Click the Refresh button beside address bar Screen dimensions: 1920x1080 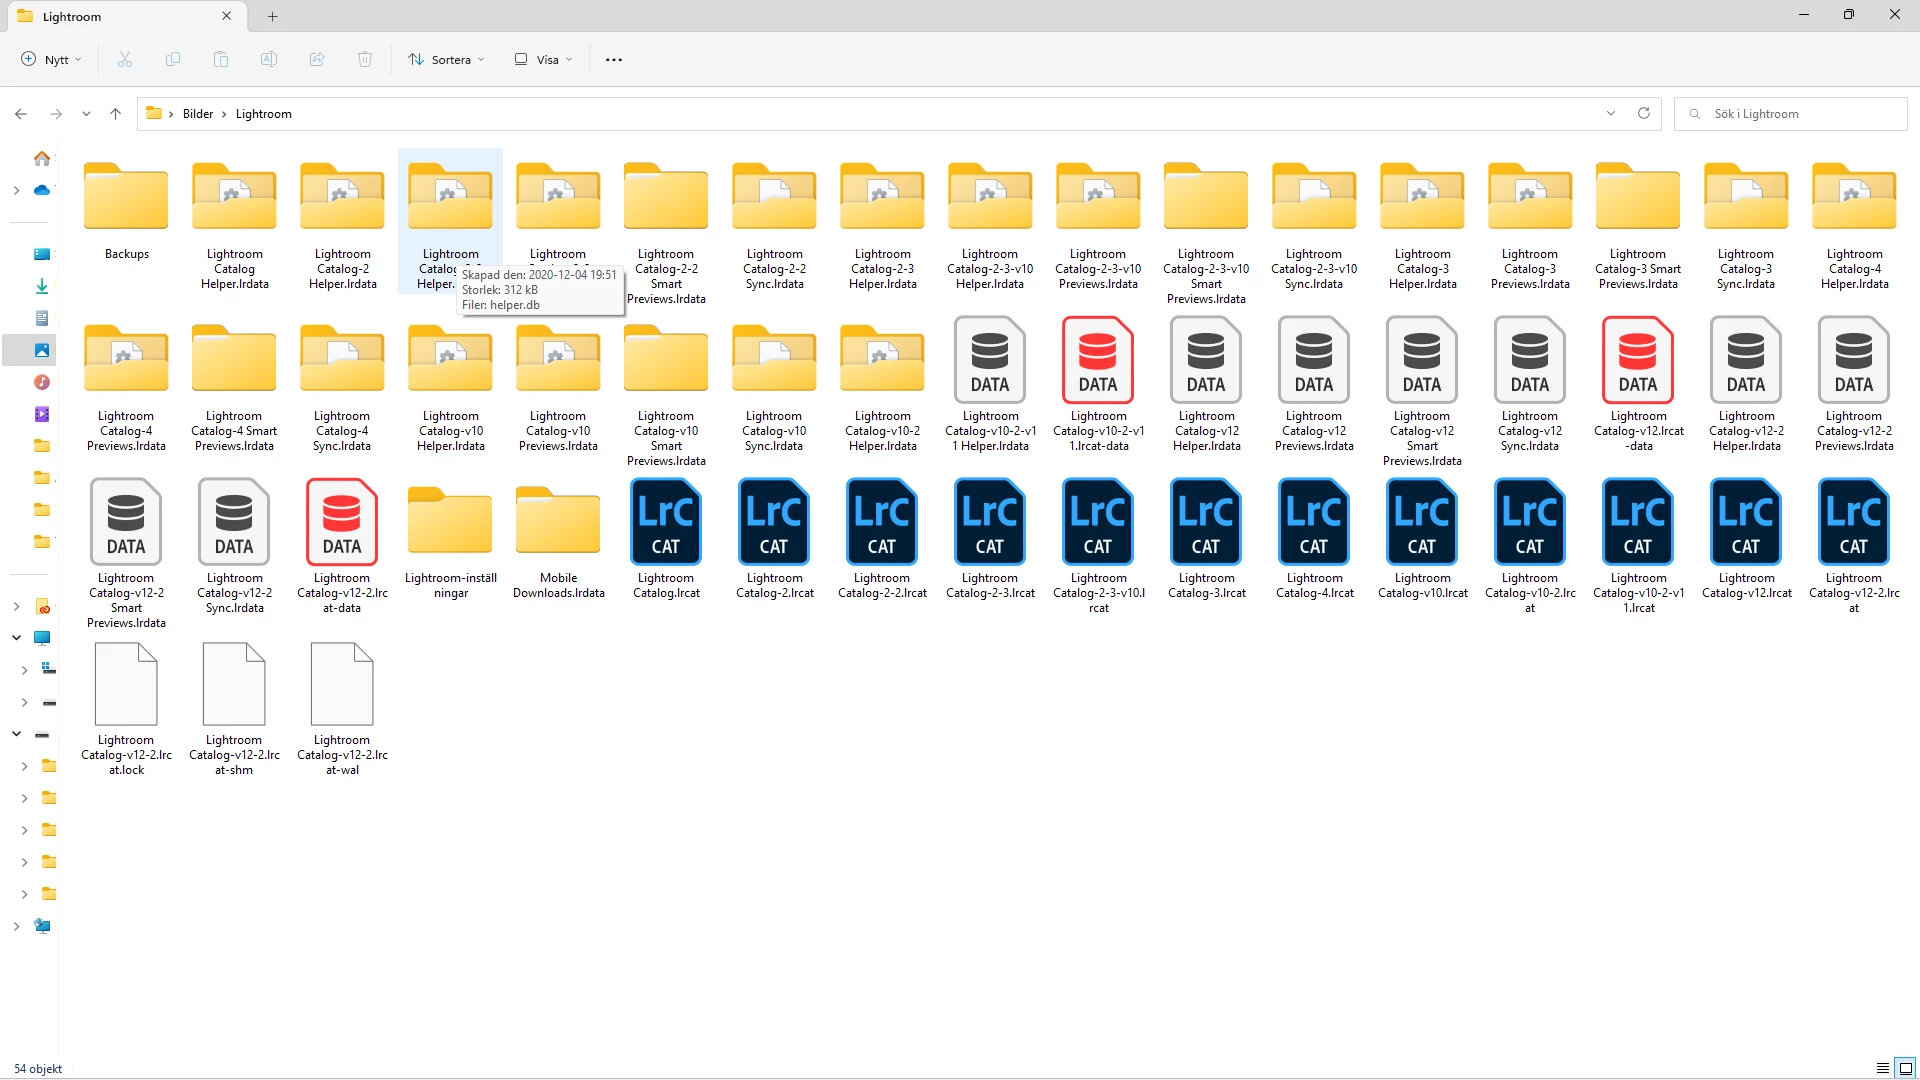click(1643, 114)
